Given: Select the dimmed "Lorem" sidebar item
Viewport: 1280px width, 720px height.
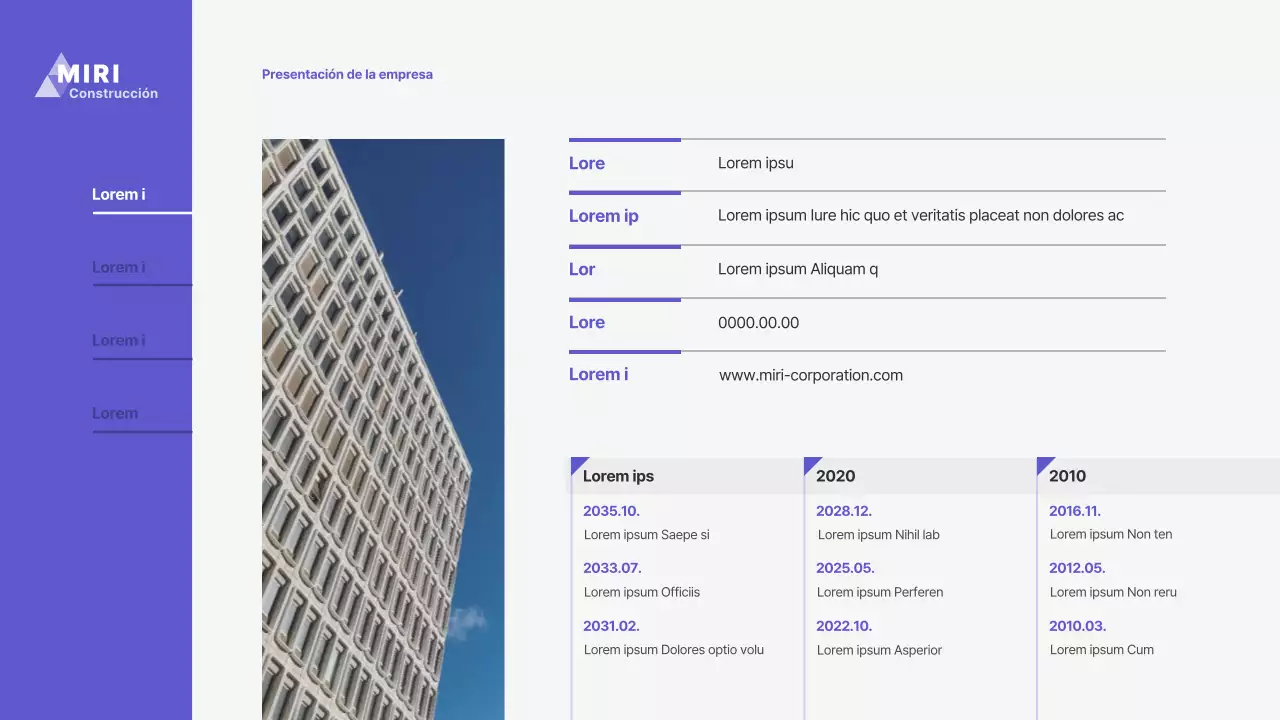Looking at the screenshot, I should click(115, 413).
